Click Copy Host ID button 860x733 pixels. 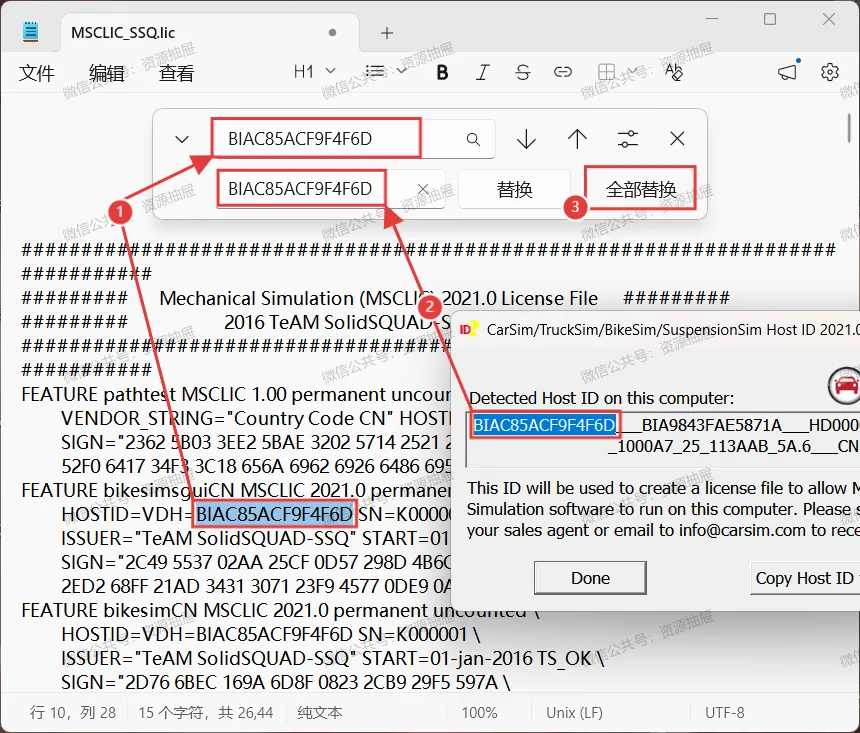pyautogui.click(x=805, y=578)
